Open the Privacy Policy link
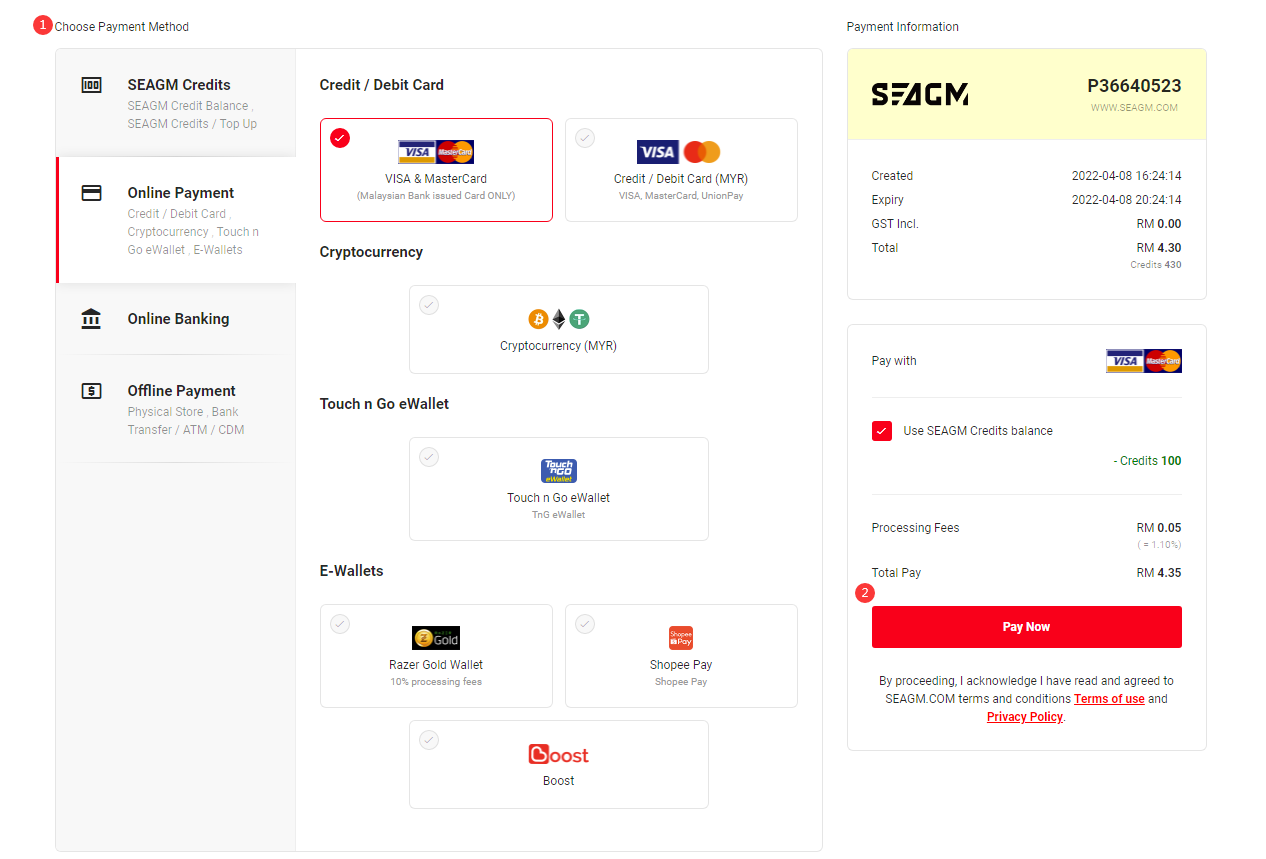The image size is (1266, 859). 1024,717
